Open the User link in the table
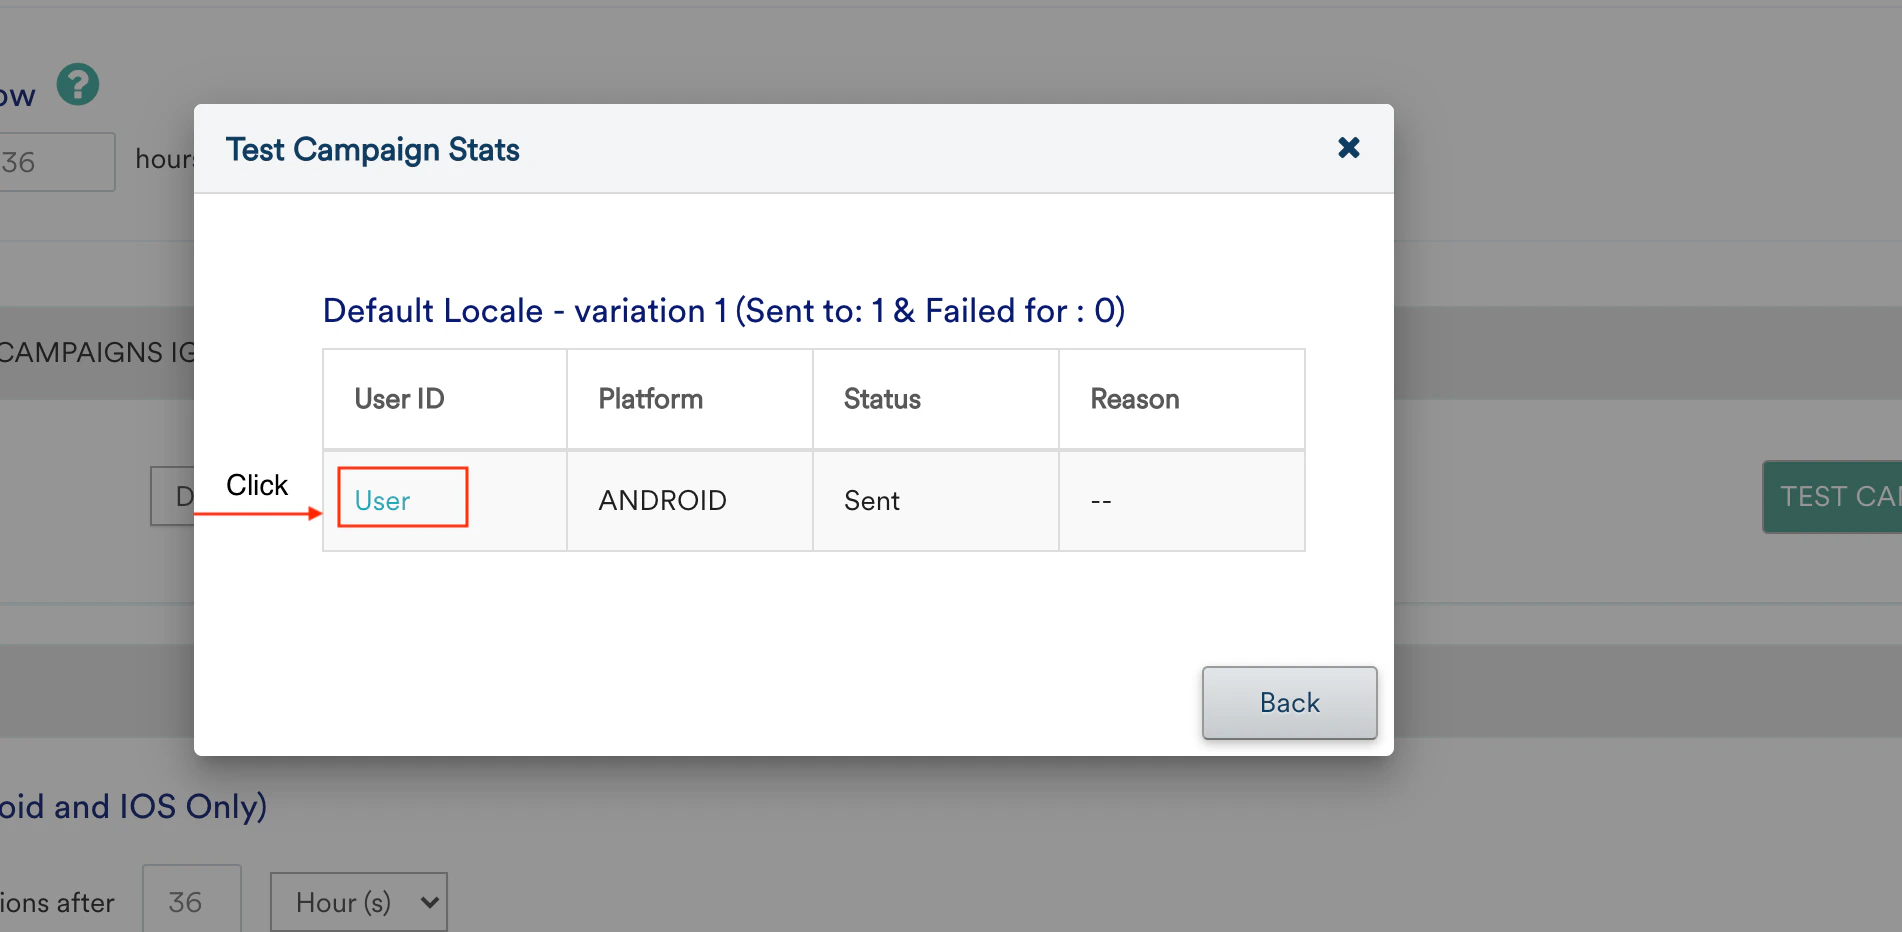Viewport: 1902px width, 932px height. tap(382, 501)
